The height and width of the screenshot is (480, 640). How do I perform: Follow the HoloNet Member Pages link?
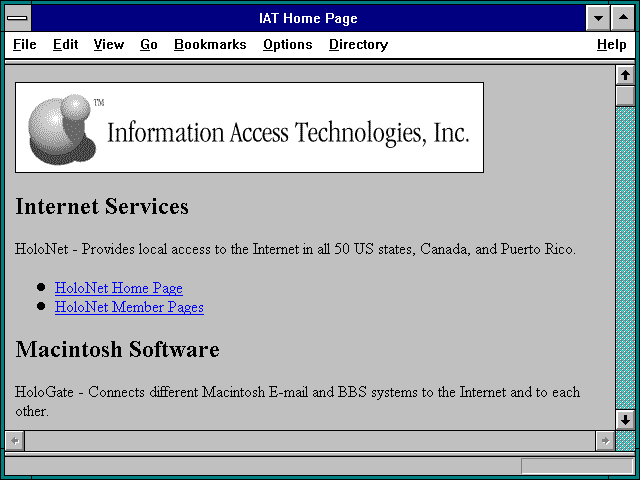point(129,307)
